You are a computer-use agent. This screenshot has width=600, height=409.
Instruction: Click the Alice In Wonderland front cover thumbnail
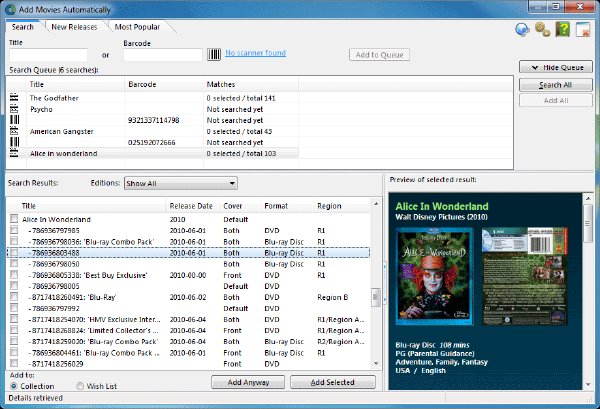[434, 276]
